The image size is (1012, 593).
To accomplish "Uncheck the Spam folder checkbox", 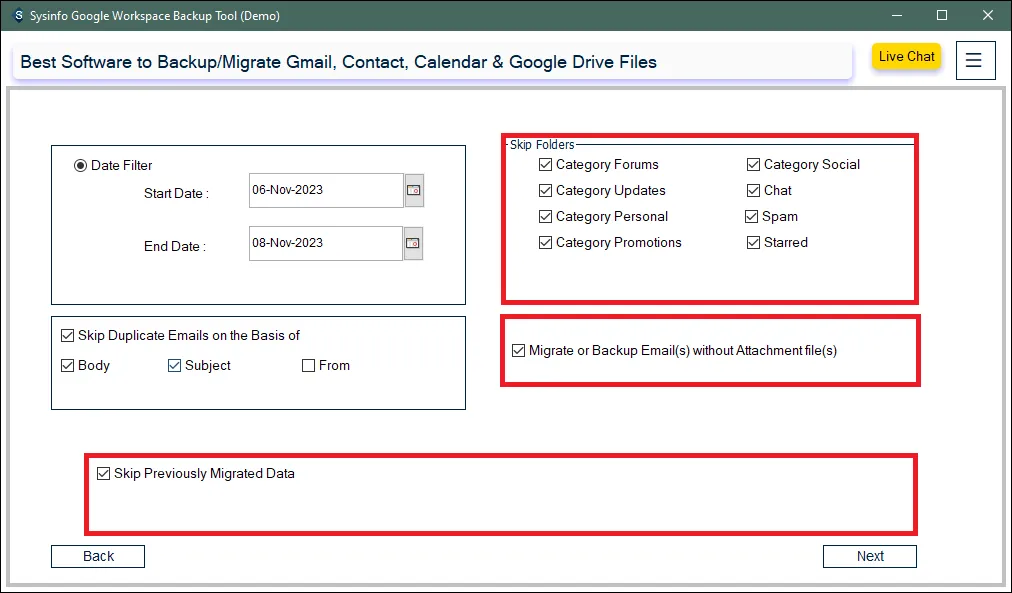I will click(752, 217).
